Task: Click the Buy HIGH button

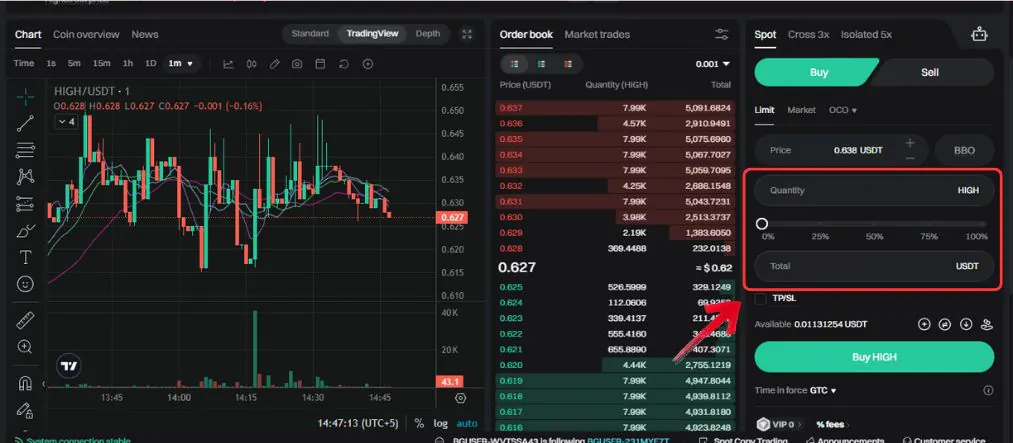Action: pyautogui.click(x=874, y=356)
